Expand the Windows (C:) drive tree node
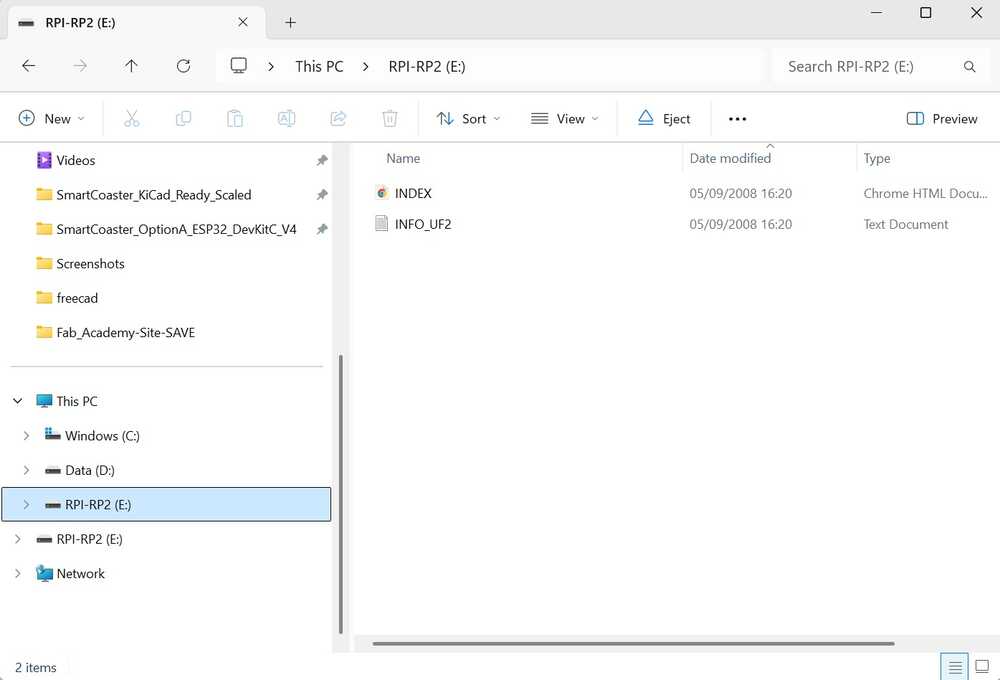 [x=27, y=436]
